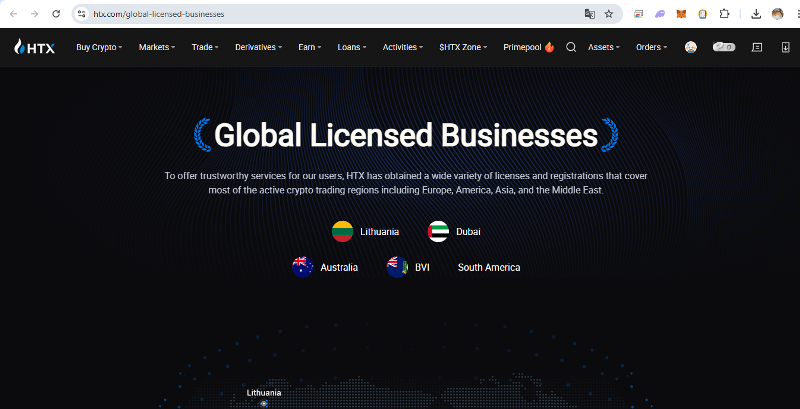This screenshot has width=800, height=409.
Task: Click the Primepool fire icon
Action: point(549,47)
